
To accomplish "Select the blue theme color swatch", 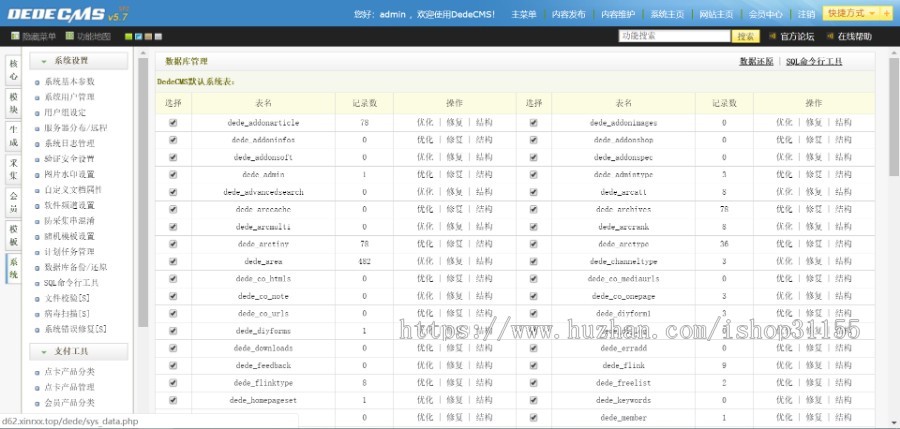I will [138, 37].
